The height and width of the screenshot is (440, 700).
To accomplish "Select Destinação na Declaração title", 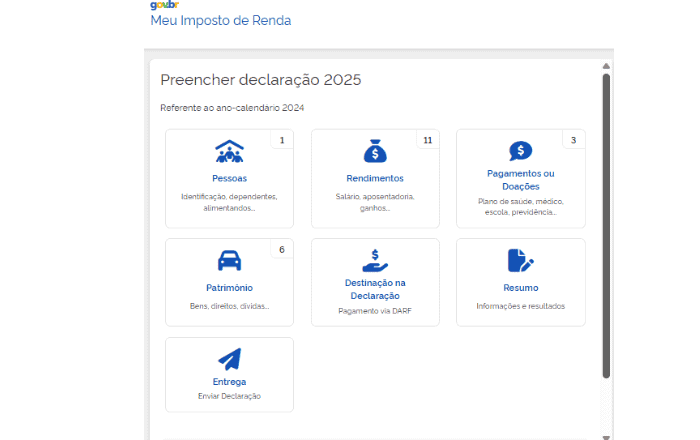I will 375,289.
